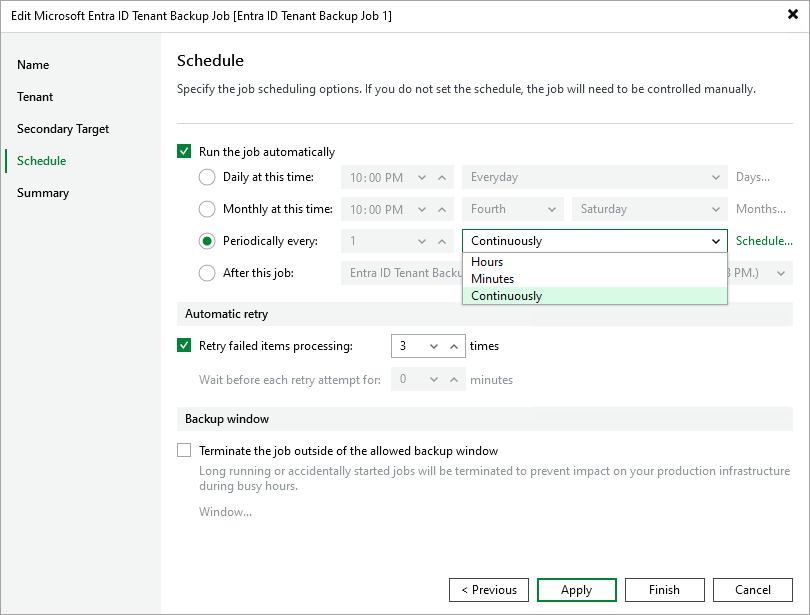Toggle the "Run the job automatically" checkbox
The height and width of the screenshot is (615, 810).
click(x=184, y=151)
